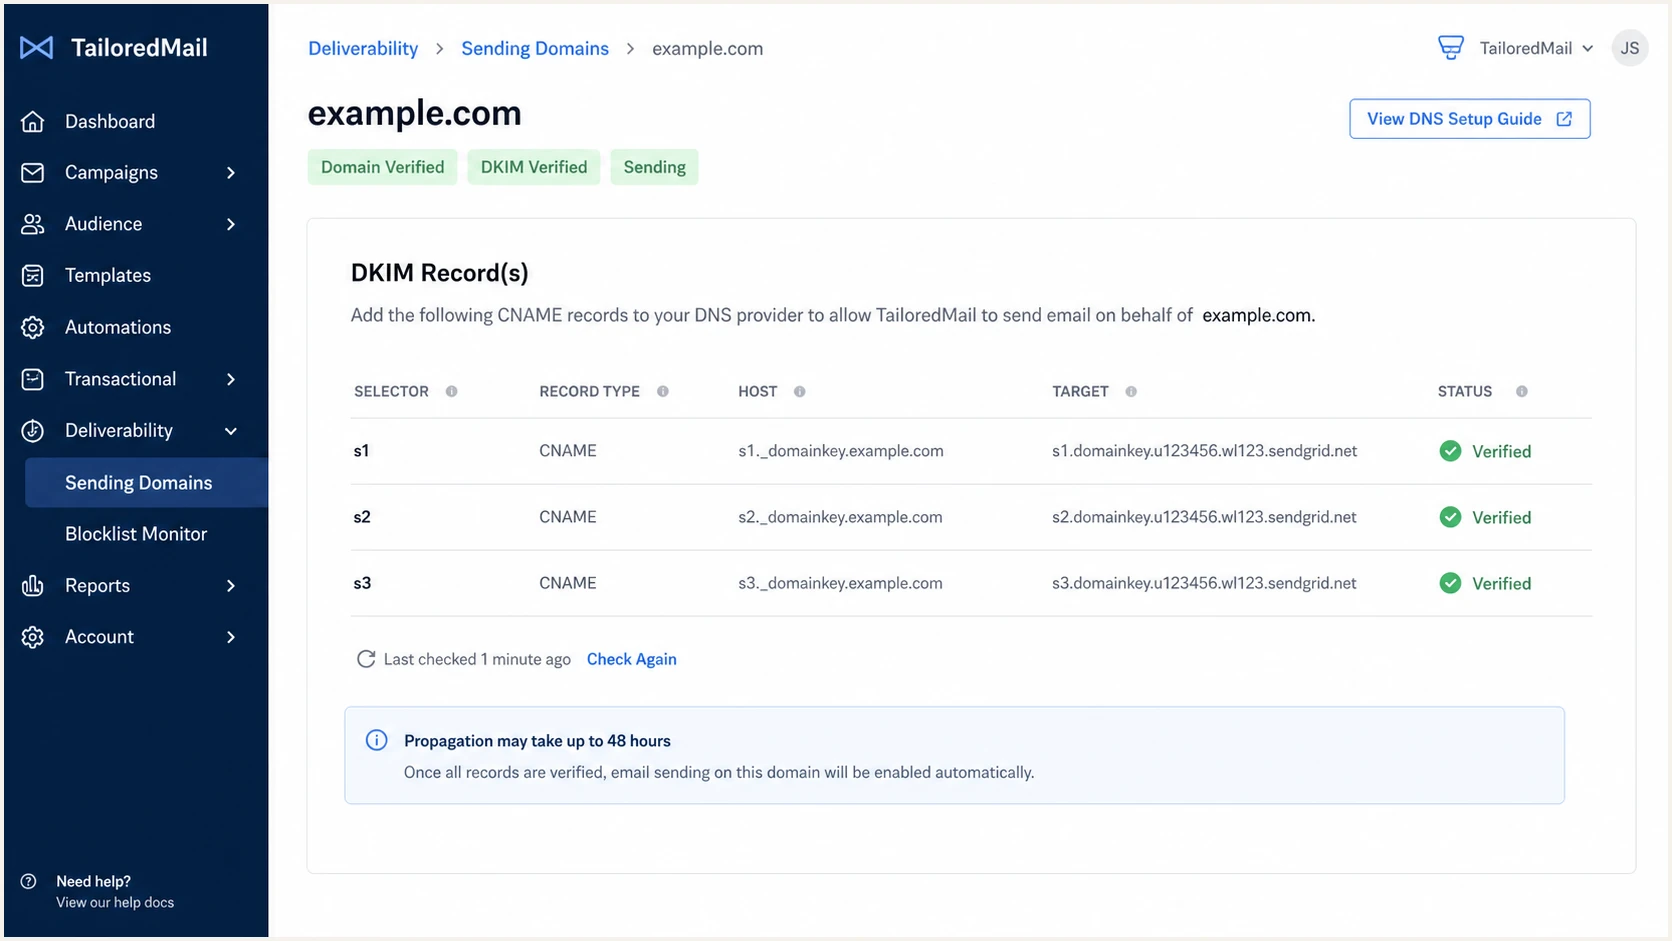Open Blocklist Monitor in the sidebar

point(136,534)
